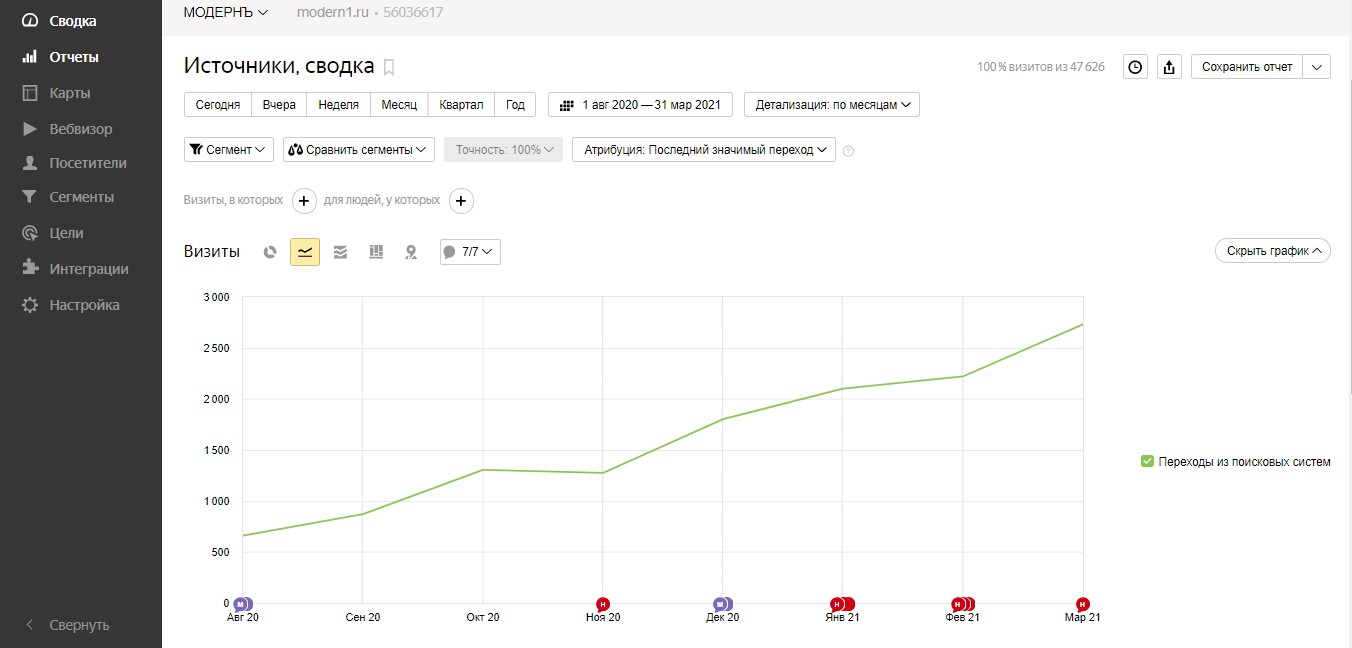Open Детализация: по месяцам dropdown
Viewport: 1352px width, 648px height.
click(x=832, y=105)
